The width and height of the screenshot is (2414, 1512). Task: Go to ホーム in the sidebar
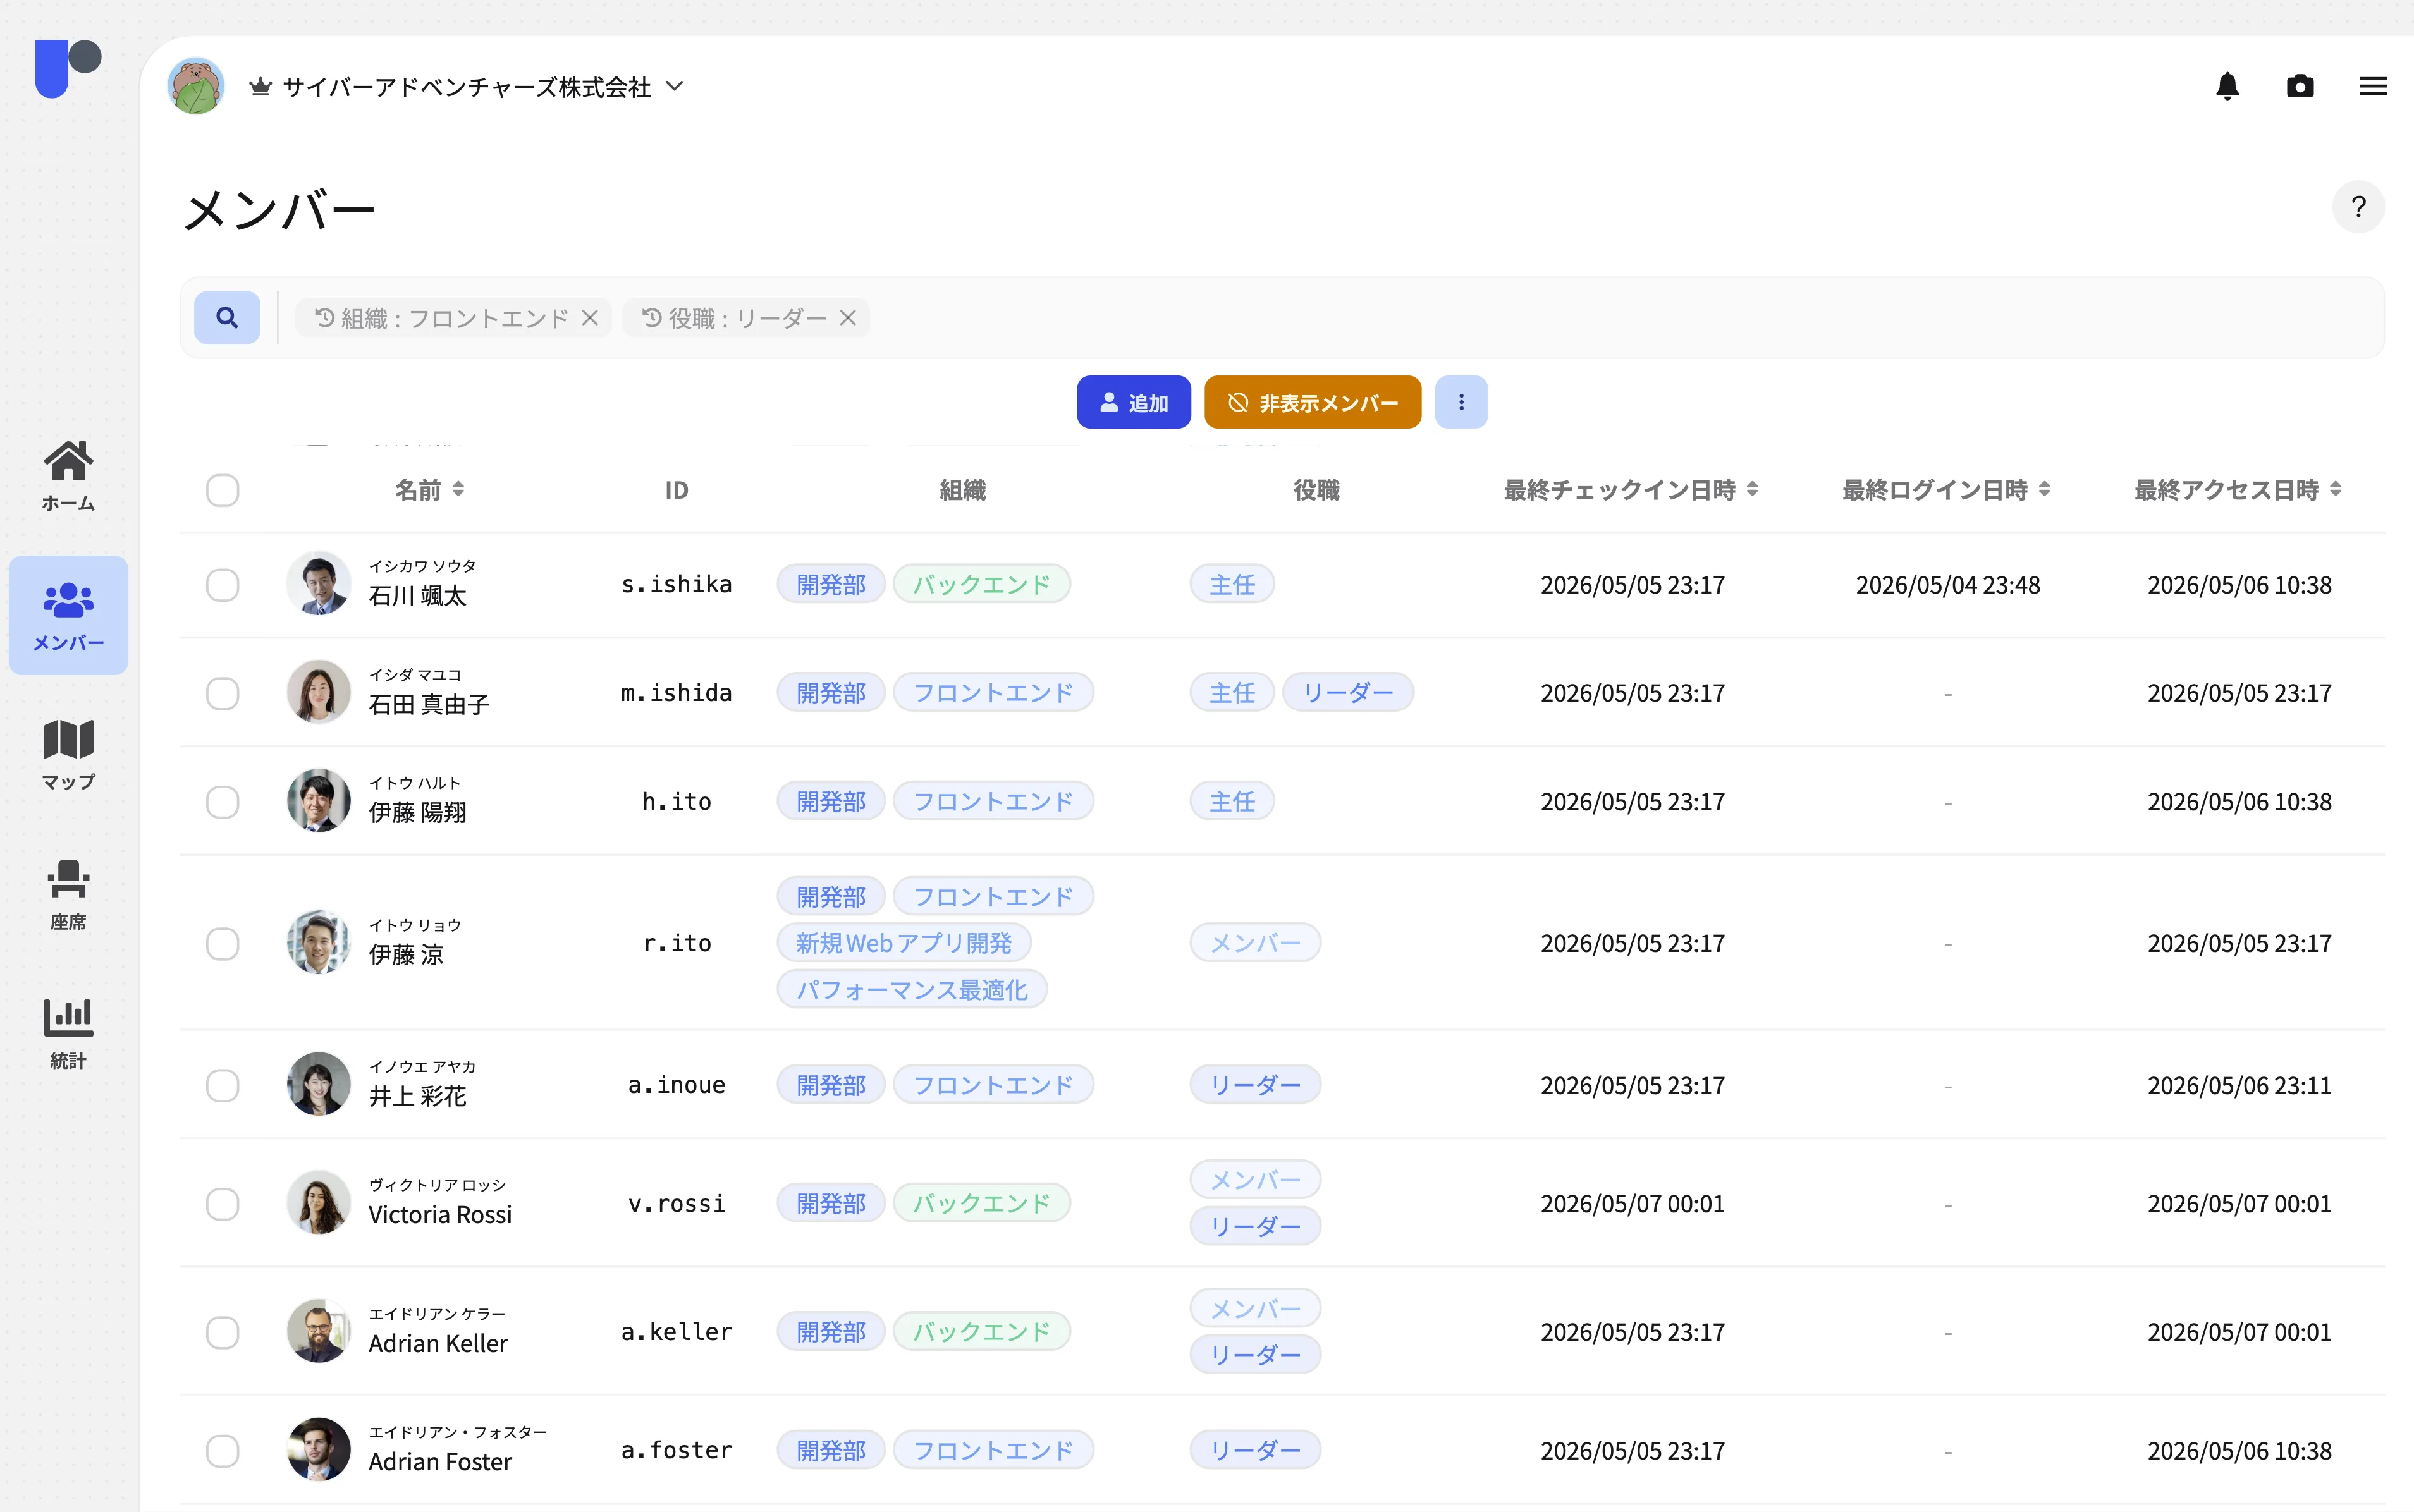pos(68,476)
